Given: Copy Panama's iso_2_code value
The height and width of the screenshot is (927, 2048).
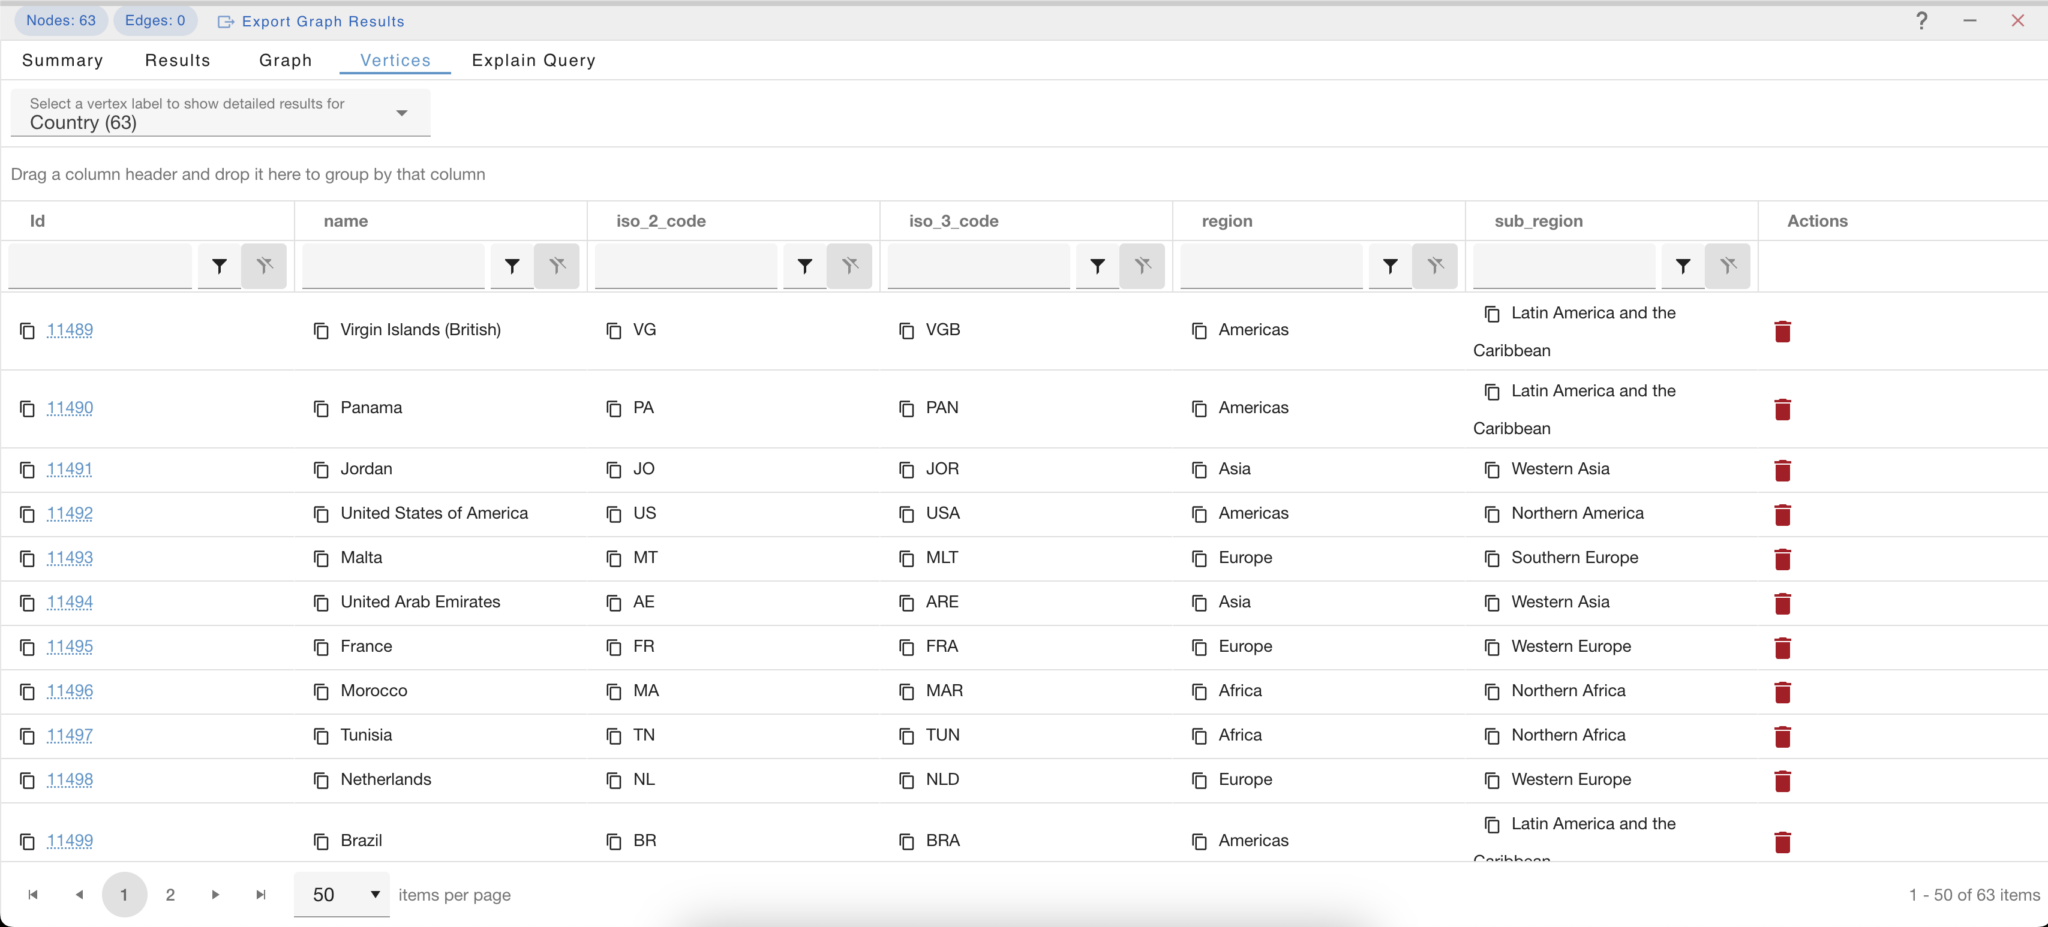Looking at the screenshot, I should (x=613, y=408).
